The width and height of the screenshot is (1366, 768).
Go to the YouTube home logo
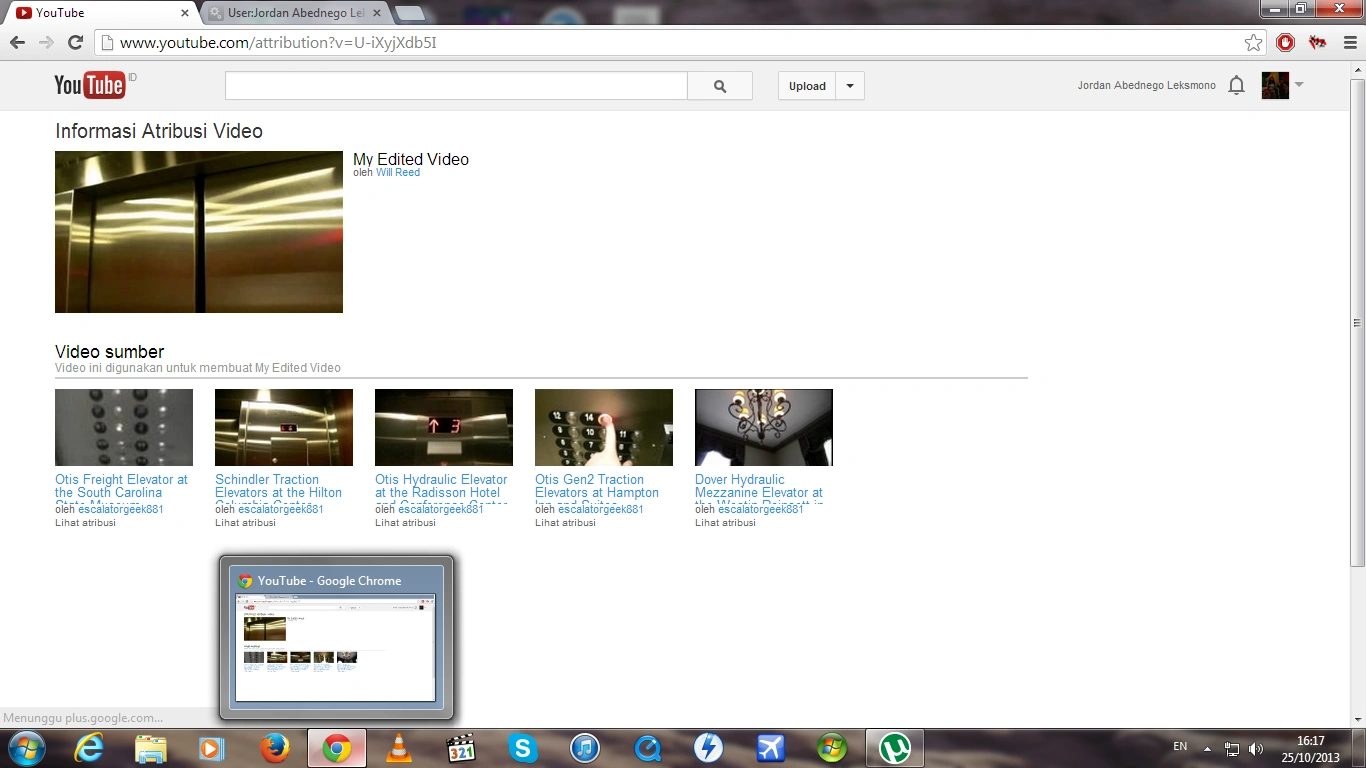click(90, 85)
